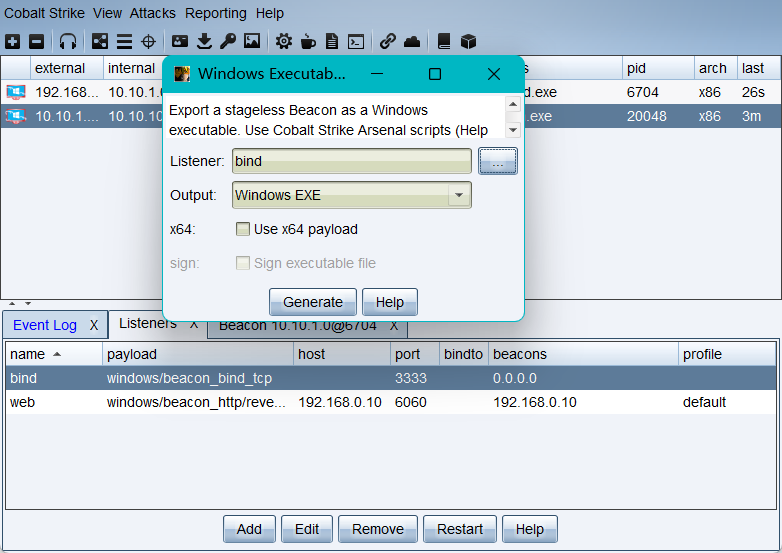Click the external column header in sessions table
Viewport: 782px width, 553px height.
pos(67,68)
